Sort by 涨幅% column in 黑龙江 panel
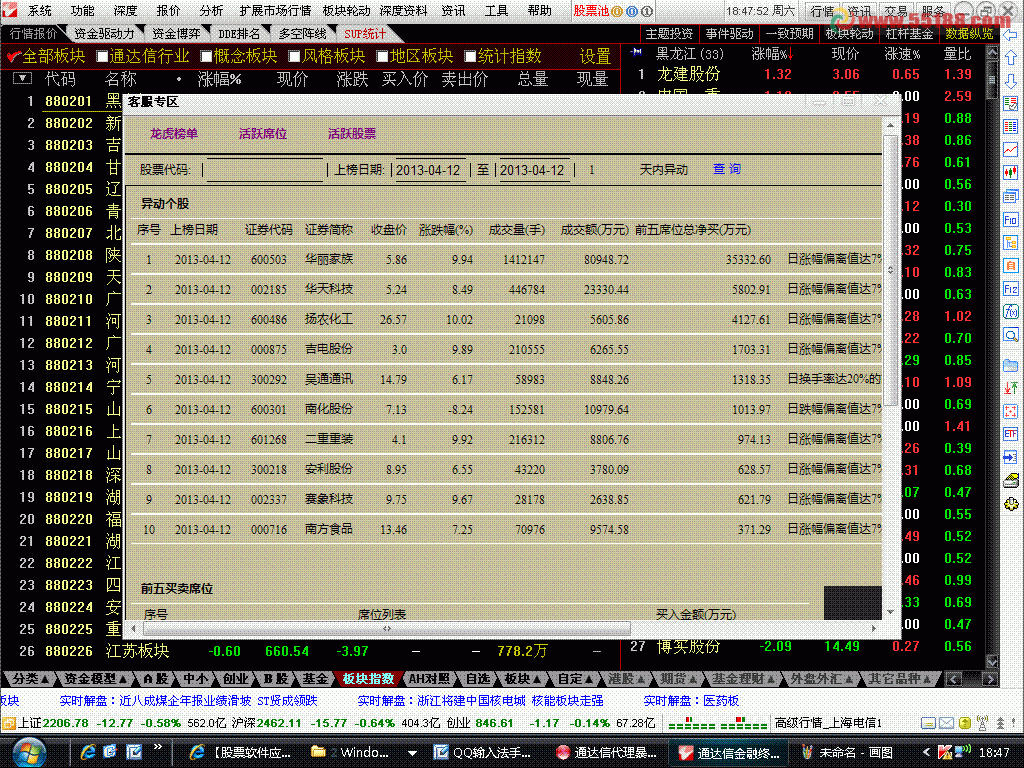Screen dimensions: 1024x768 pyautogui.click(x=772, y=54)
